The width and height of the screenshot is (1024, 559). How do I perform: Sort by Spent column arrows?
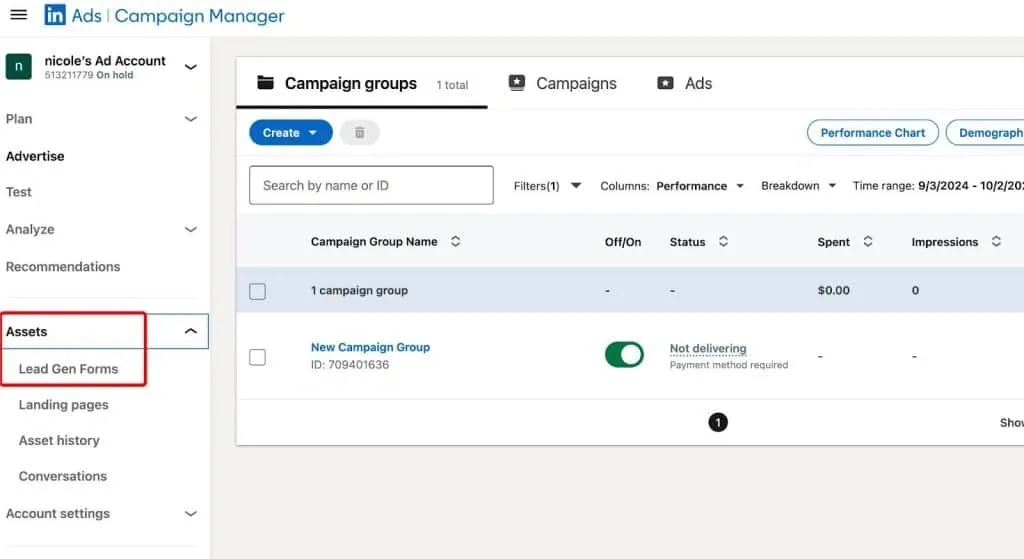pyautogui.click(x=867, y=242)
